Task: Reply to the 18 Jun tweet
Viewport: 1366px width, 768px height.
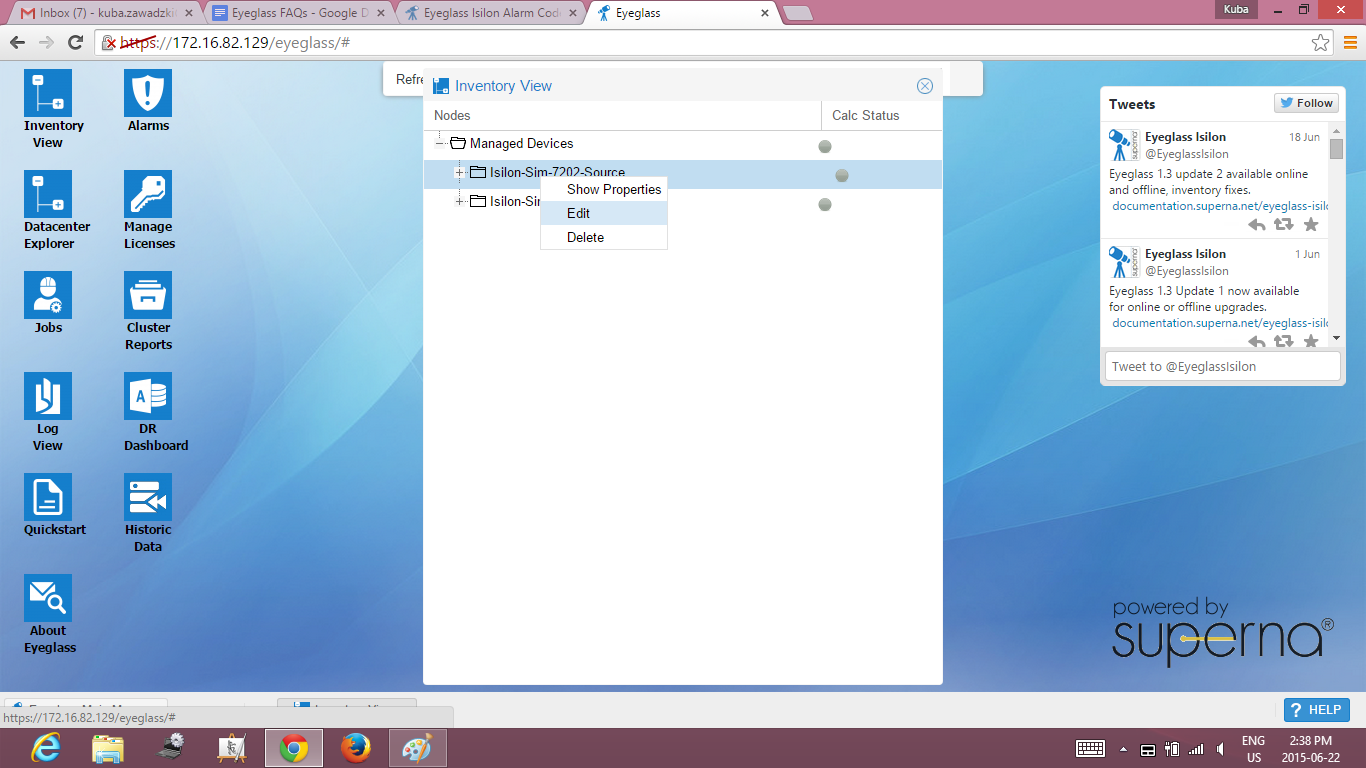Action: tap(1257, 225)
